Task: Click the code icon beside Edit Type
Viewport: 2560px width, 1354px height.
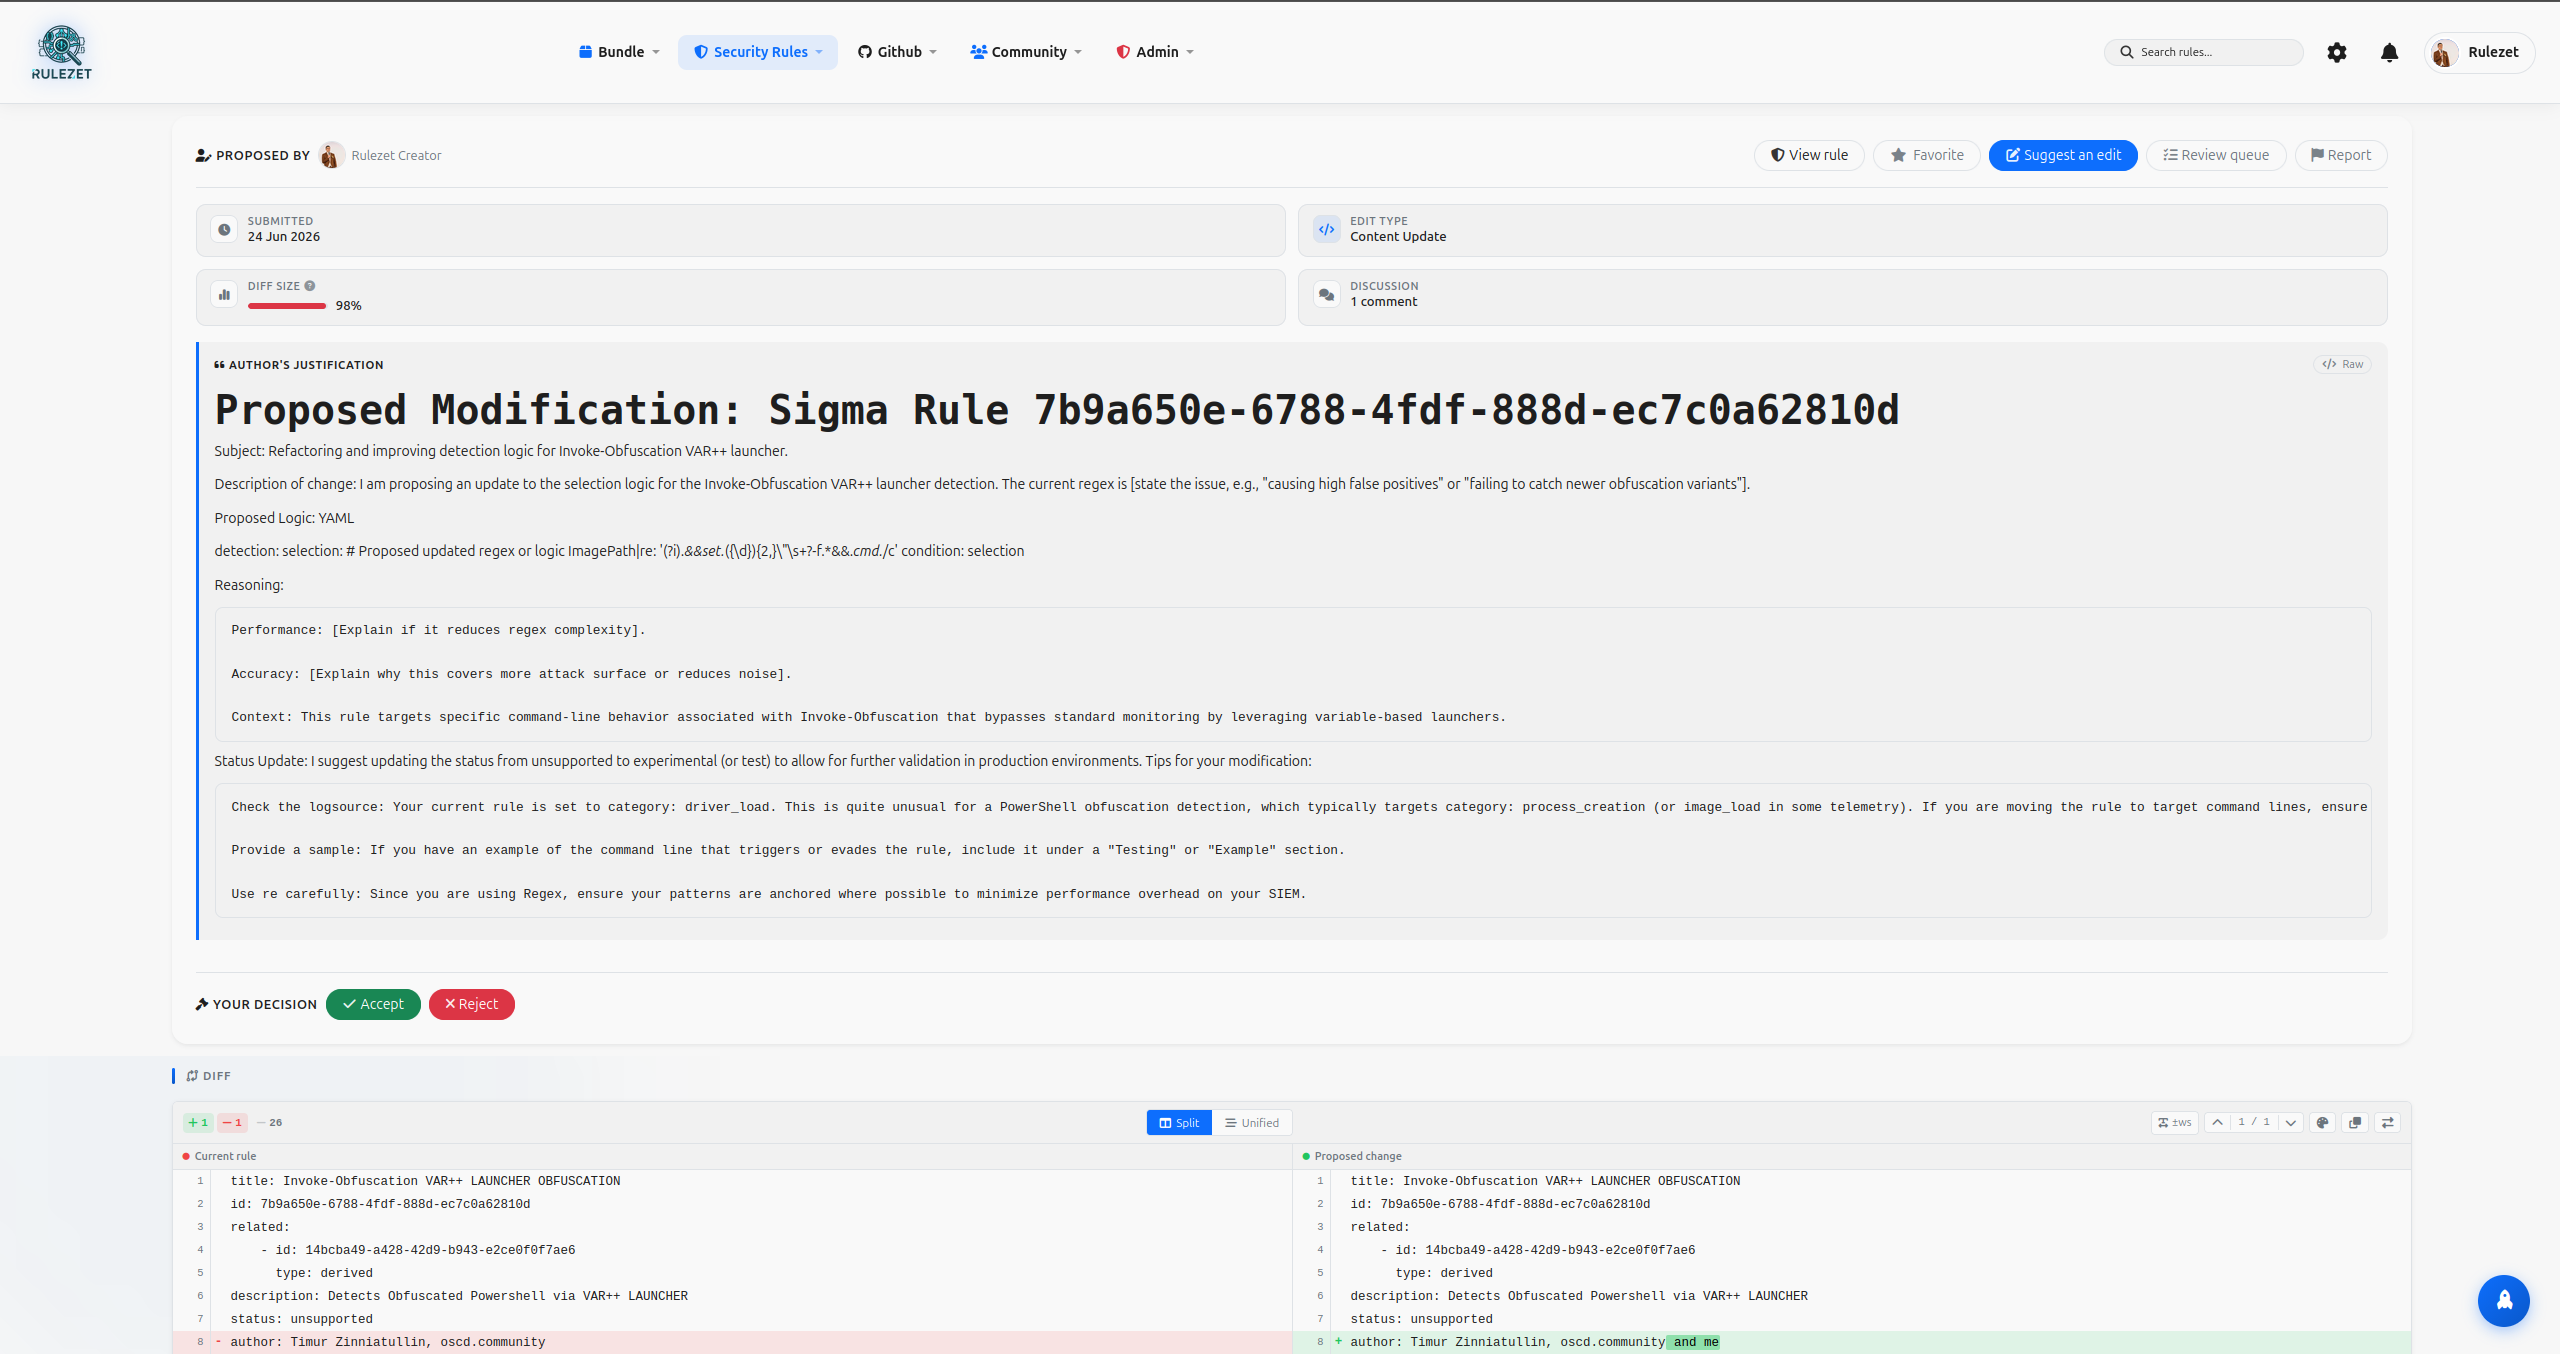Action: (1326, 229)
